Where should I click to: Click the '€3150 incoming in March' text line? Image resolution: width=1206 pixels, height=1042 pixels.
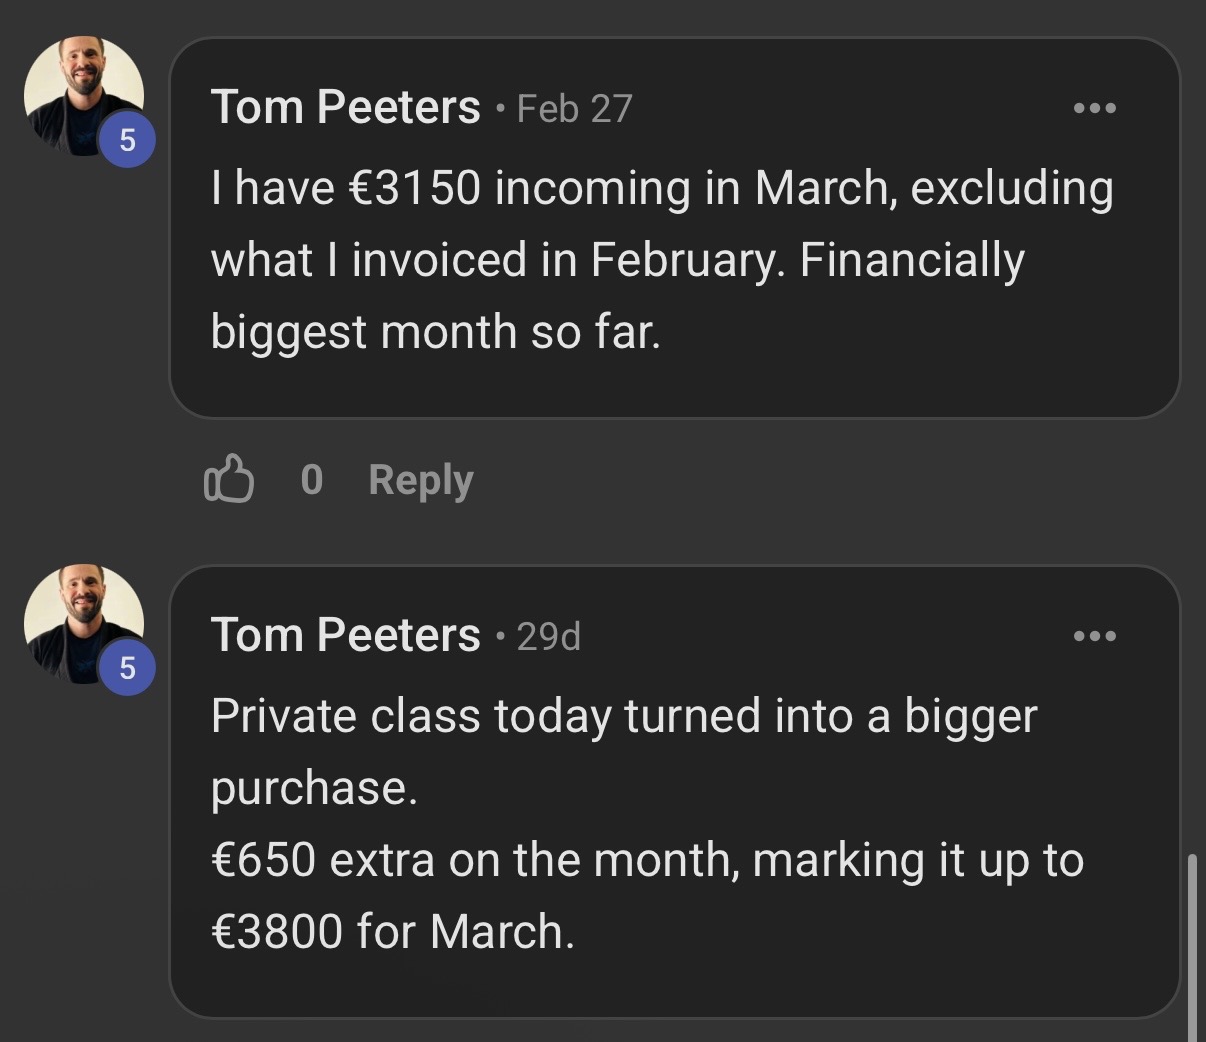pos(661,189)
